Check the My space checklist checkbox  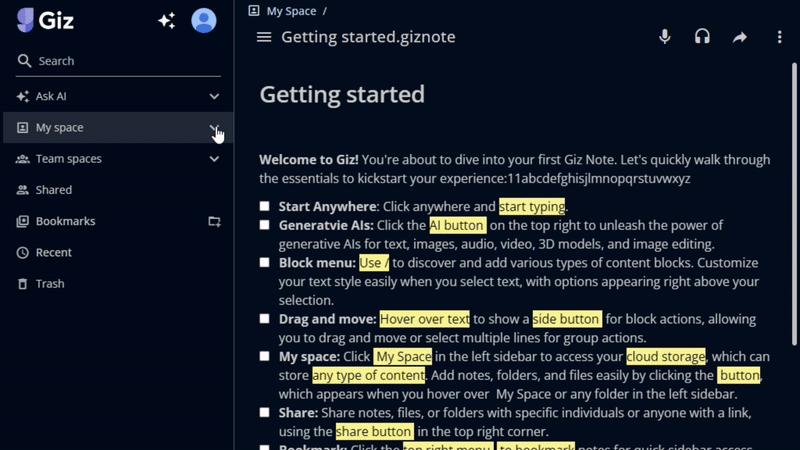pyautogui.click(x=264, y=356)
